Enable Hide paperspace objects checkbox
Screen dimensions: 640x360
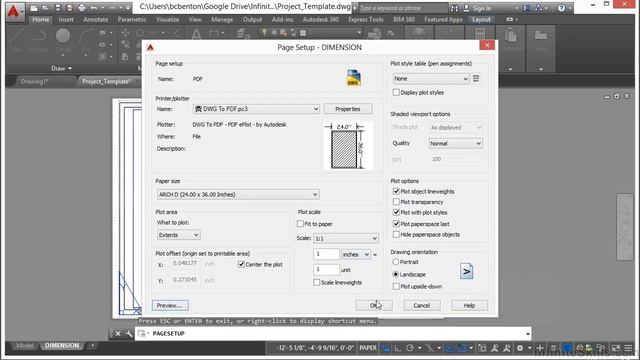click(x=396, y=234)
